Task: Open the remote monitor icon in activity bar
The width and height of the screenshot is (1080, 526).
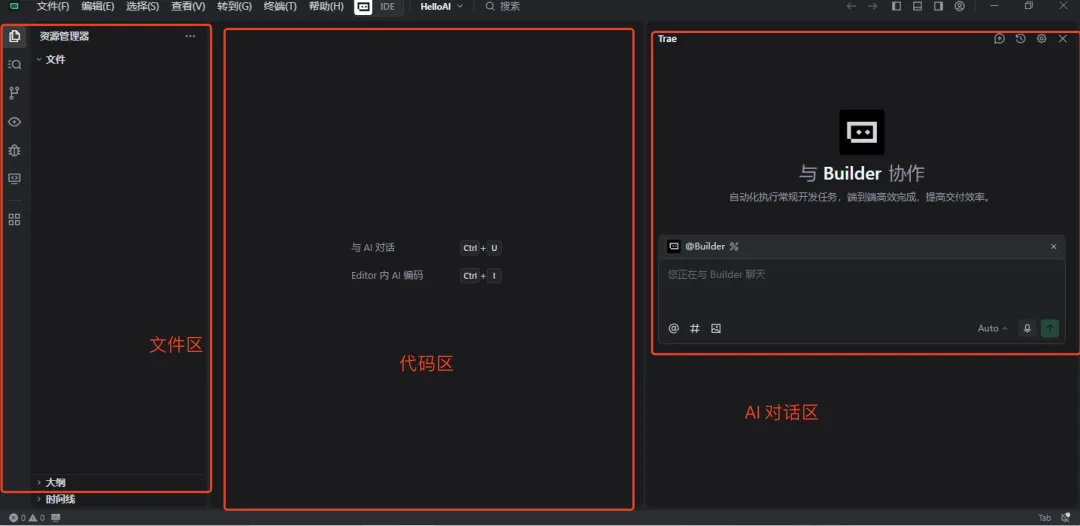Action: coord(14,178)
